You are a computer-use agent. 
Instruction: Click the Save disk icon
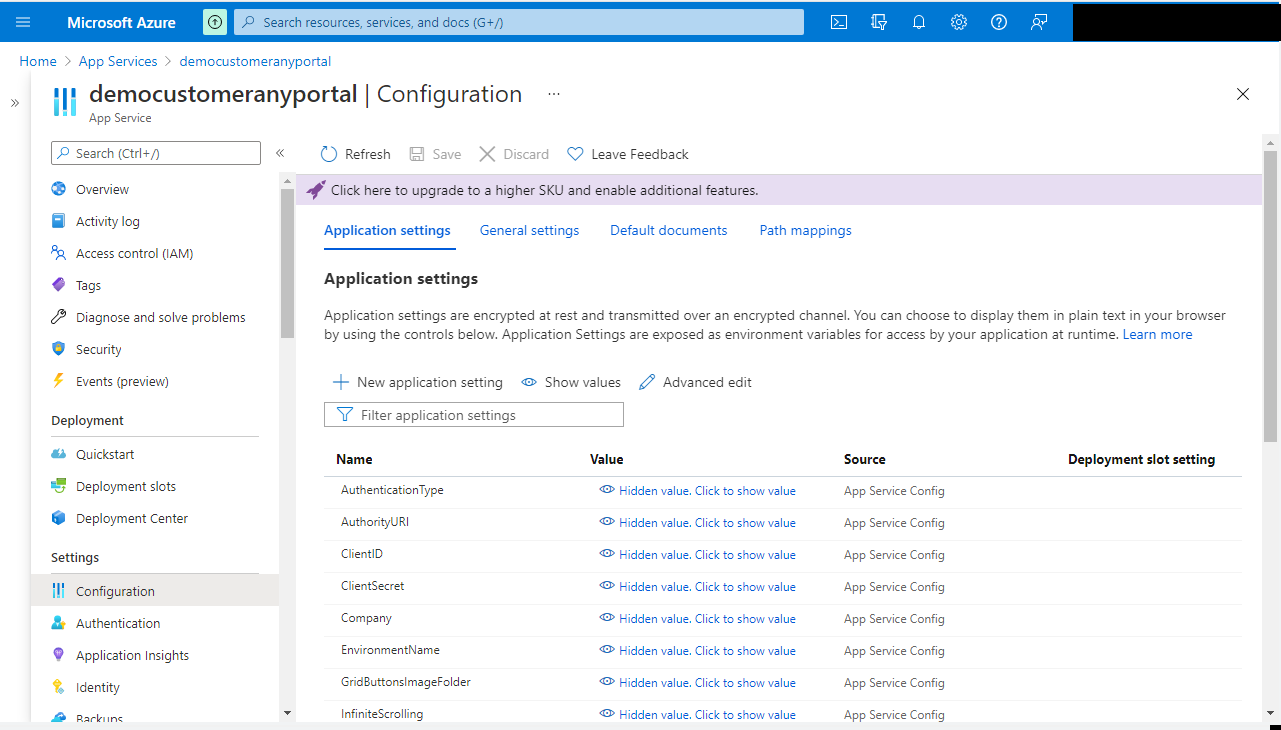pyautogui.click(x=417, y=154)
